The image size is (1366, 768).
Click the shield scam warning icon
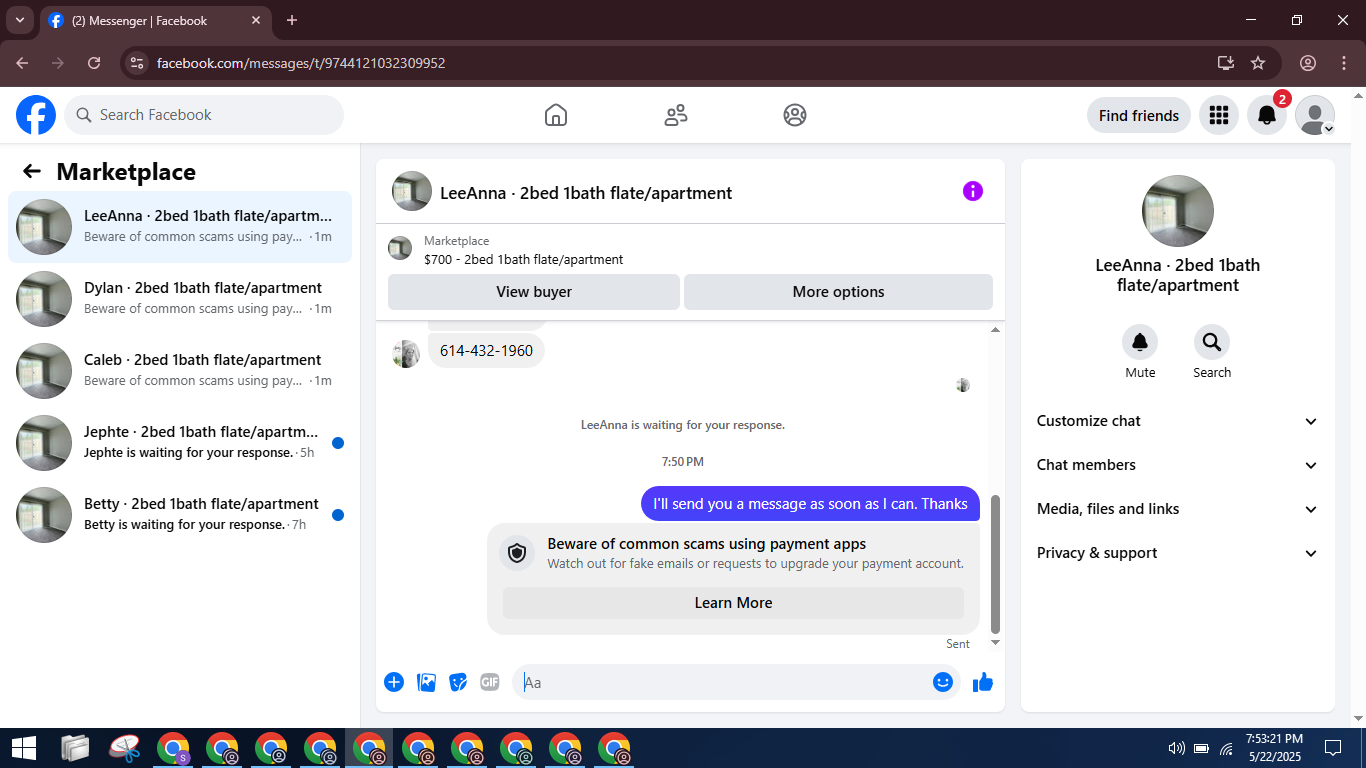tap(517, 553)
